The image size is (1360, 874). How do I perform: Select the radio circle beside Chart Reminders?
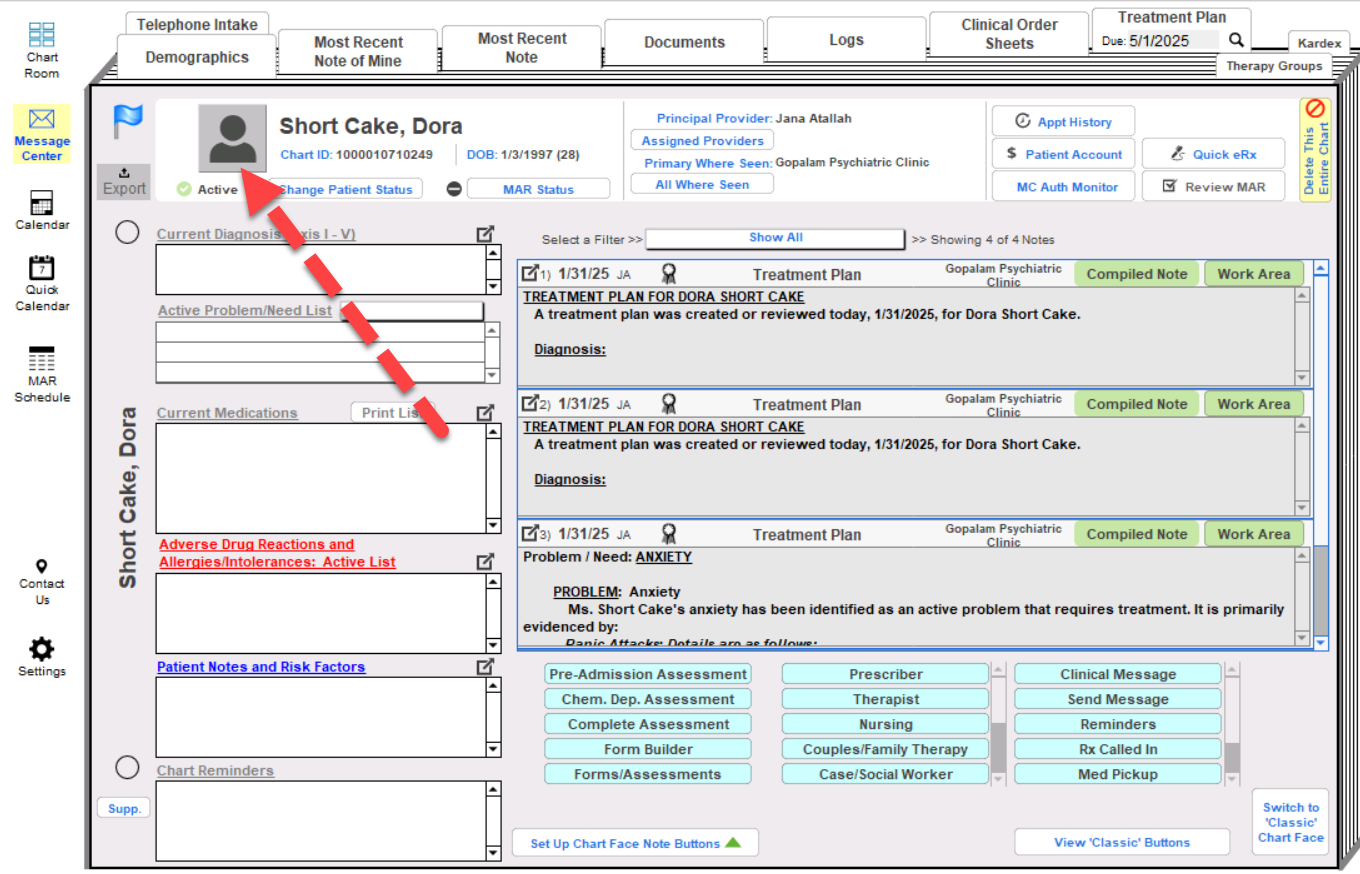click(127, 767)
